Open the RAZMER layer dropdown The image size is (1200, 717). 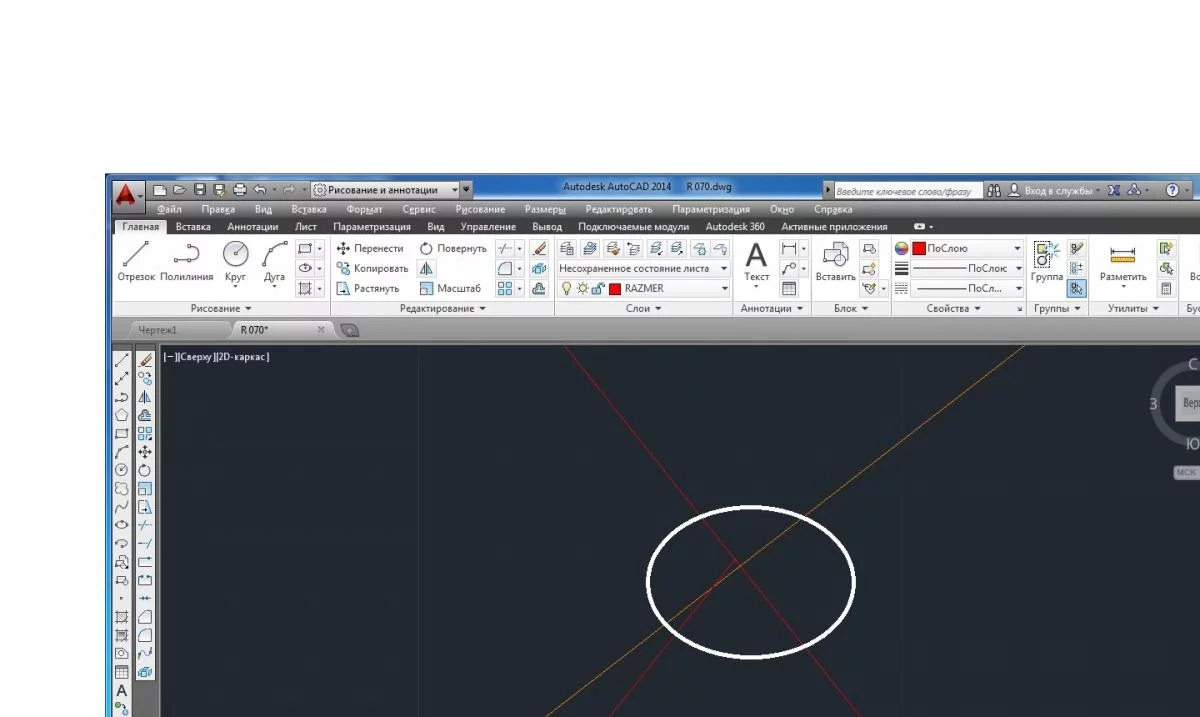[x=644, y=288]
